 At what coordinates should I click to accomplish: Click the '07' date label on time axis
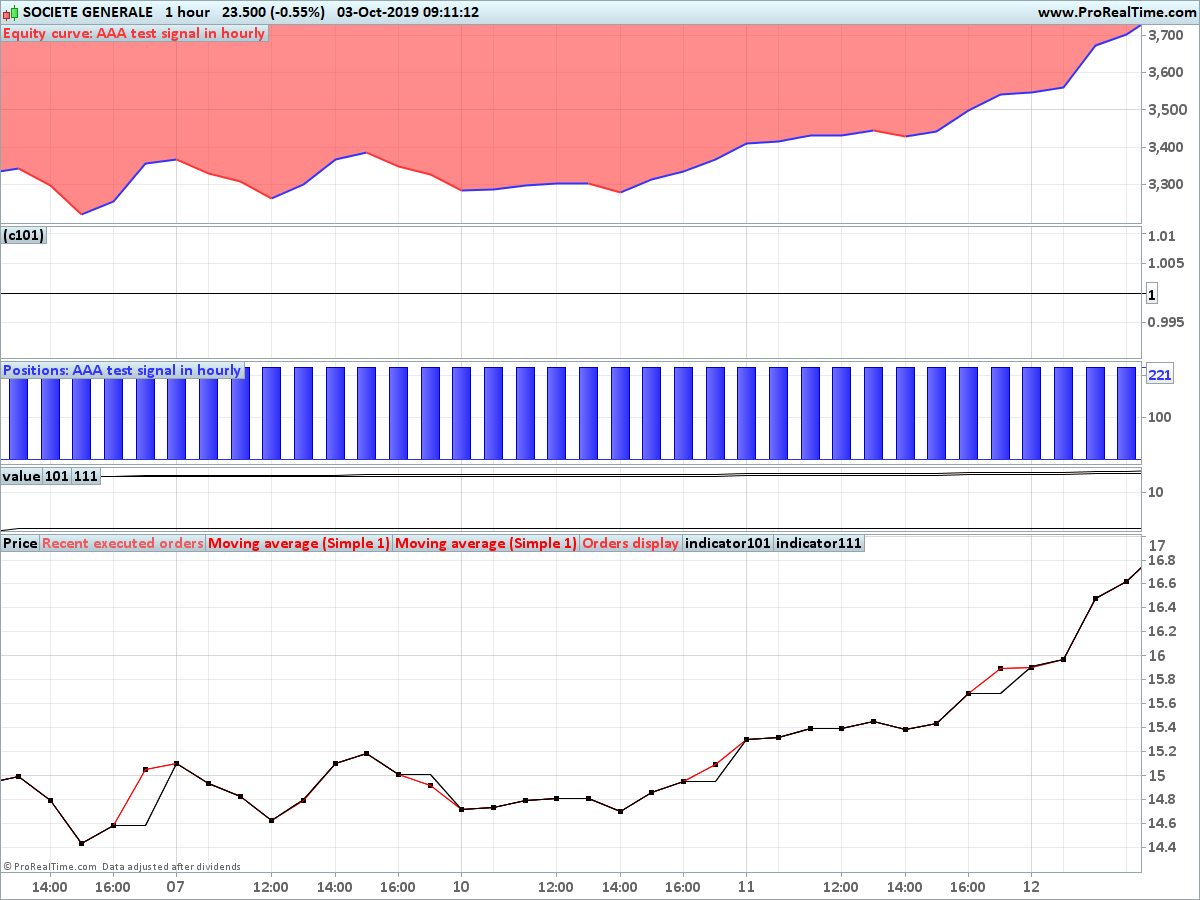tap(175, 886)
